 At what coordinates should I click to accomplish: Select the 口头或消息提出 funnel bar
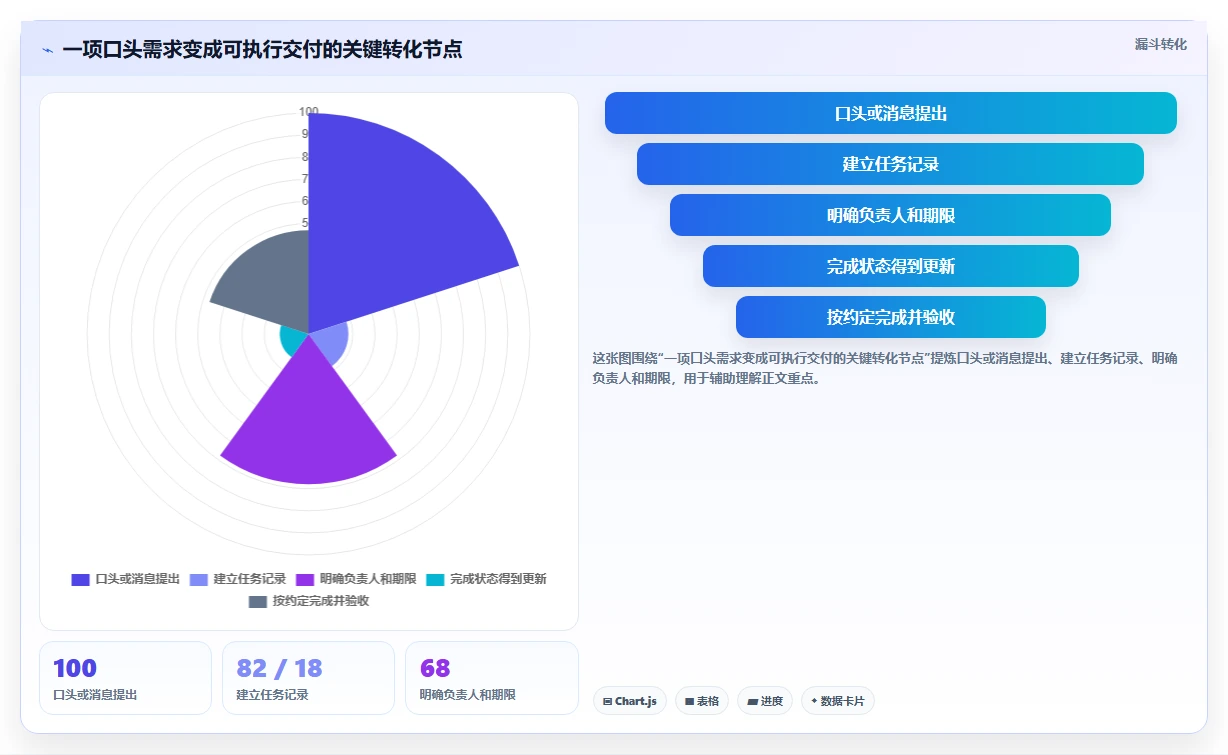tap(890, 113)
